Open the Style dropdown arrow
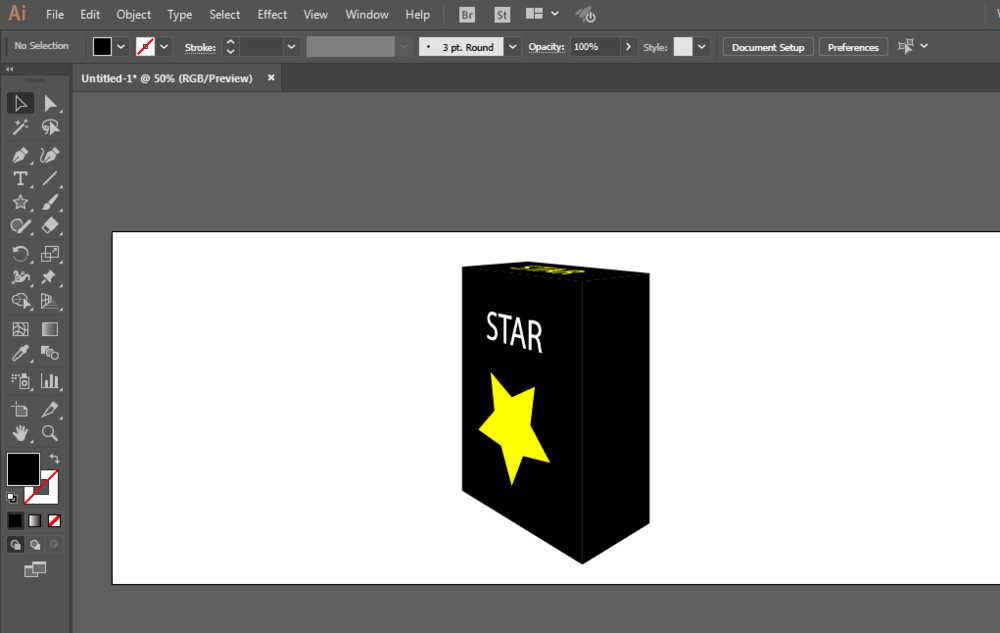 point(702,47)
